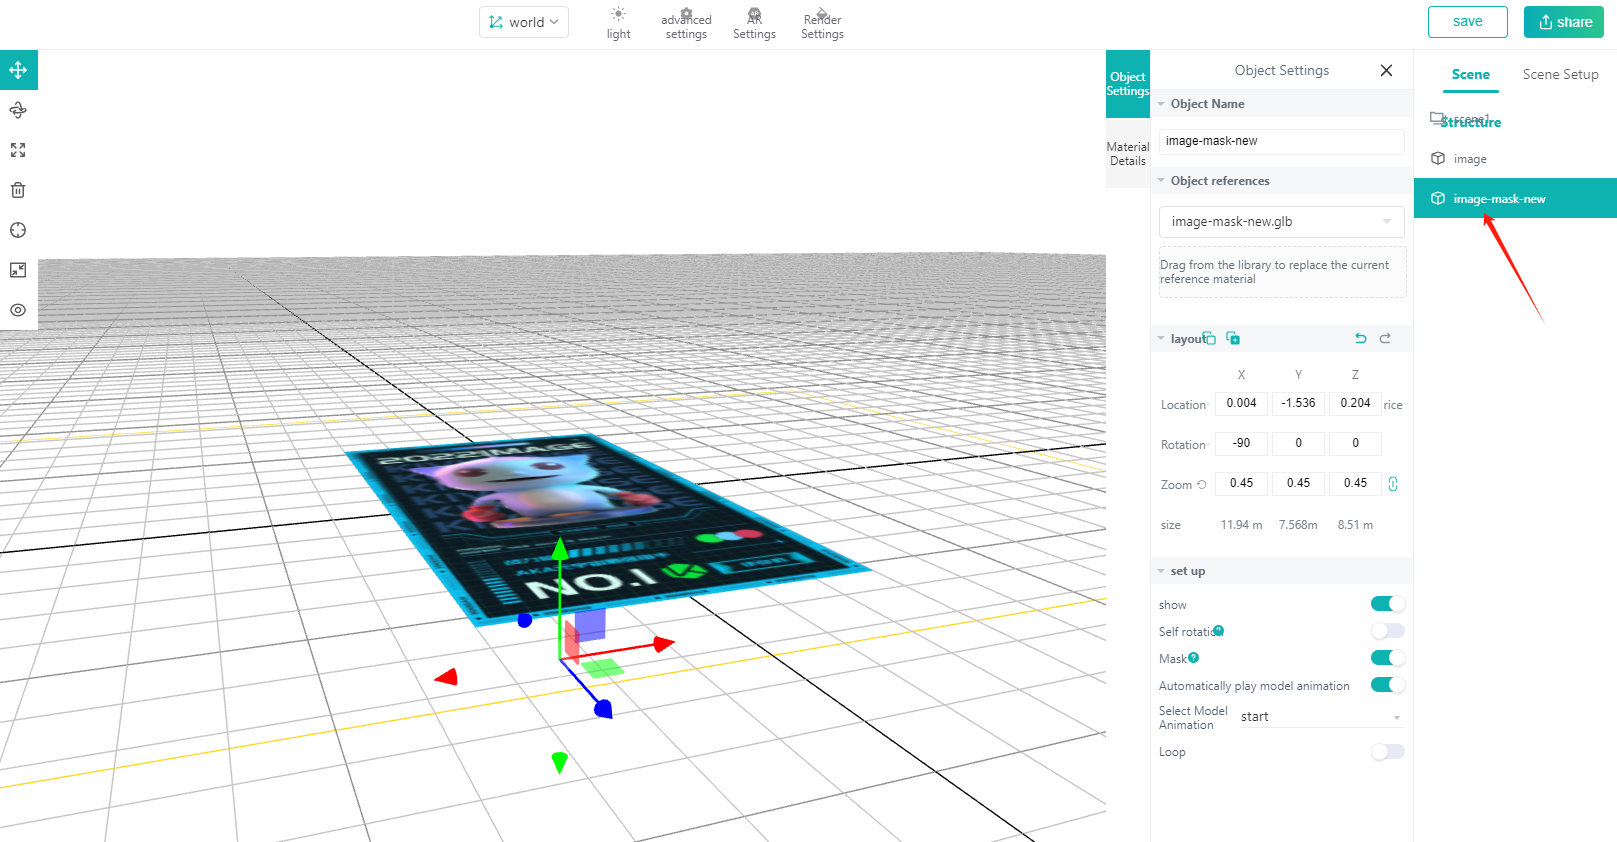Toggle the zoom proportional lock icon
This screenshot has width=1617, height=842.
[x=1393, y=484]
